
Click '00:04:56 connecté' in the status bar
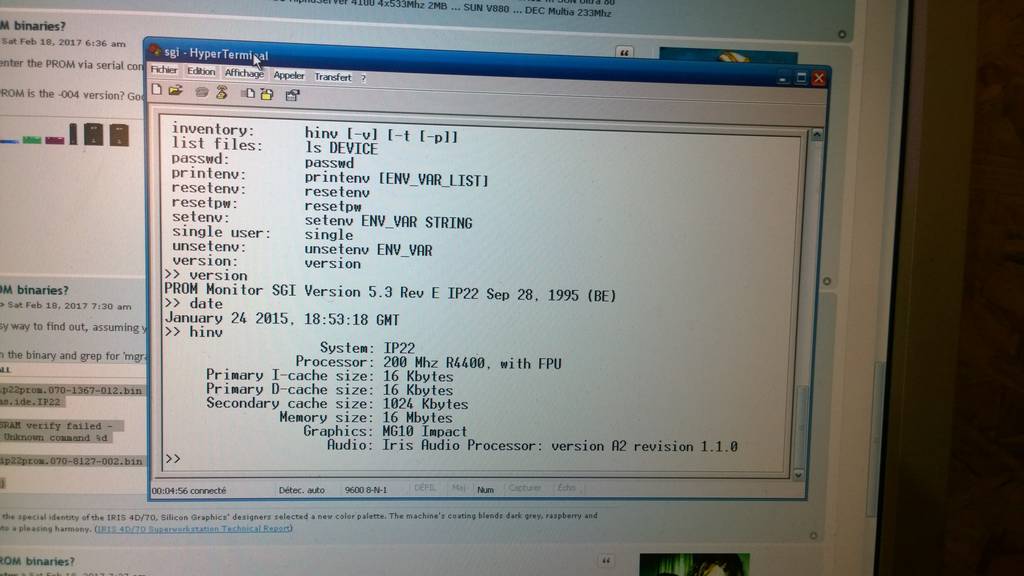point(189,490)
